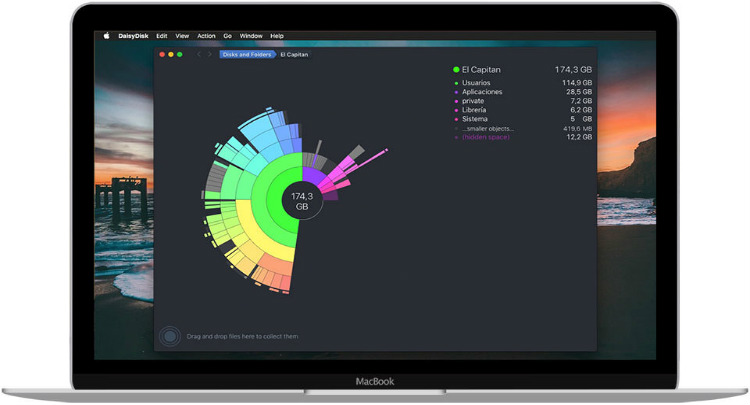Click the 28,5 GB size value

(579, 92)
